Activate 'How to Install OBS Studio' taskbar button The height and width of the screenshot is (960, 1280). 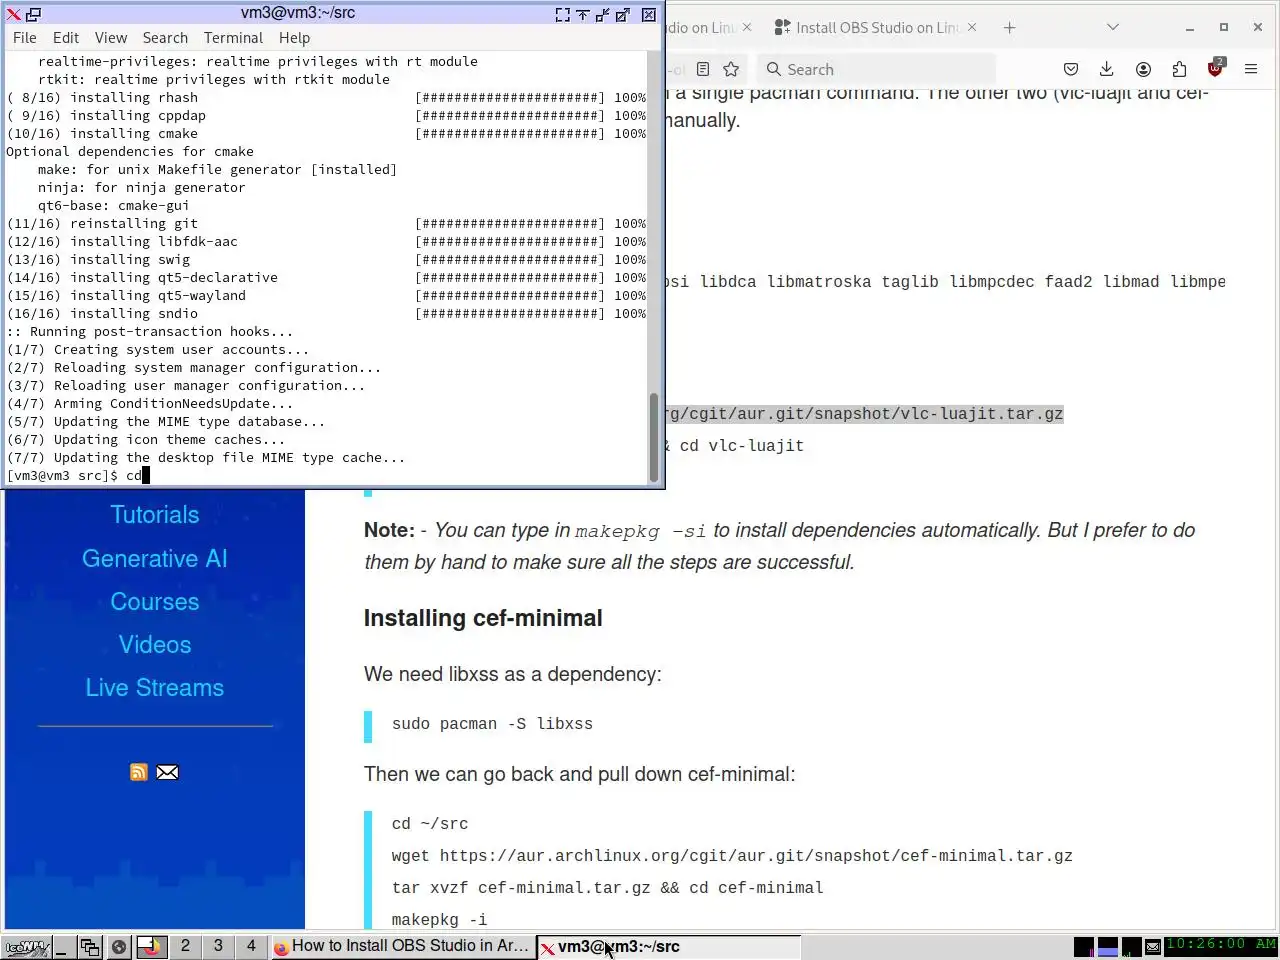402,946
